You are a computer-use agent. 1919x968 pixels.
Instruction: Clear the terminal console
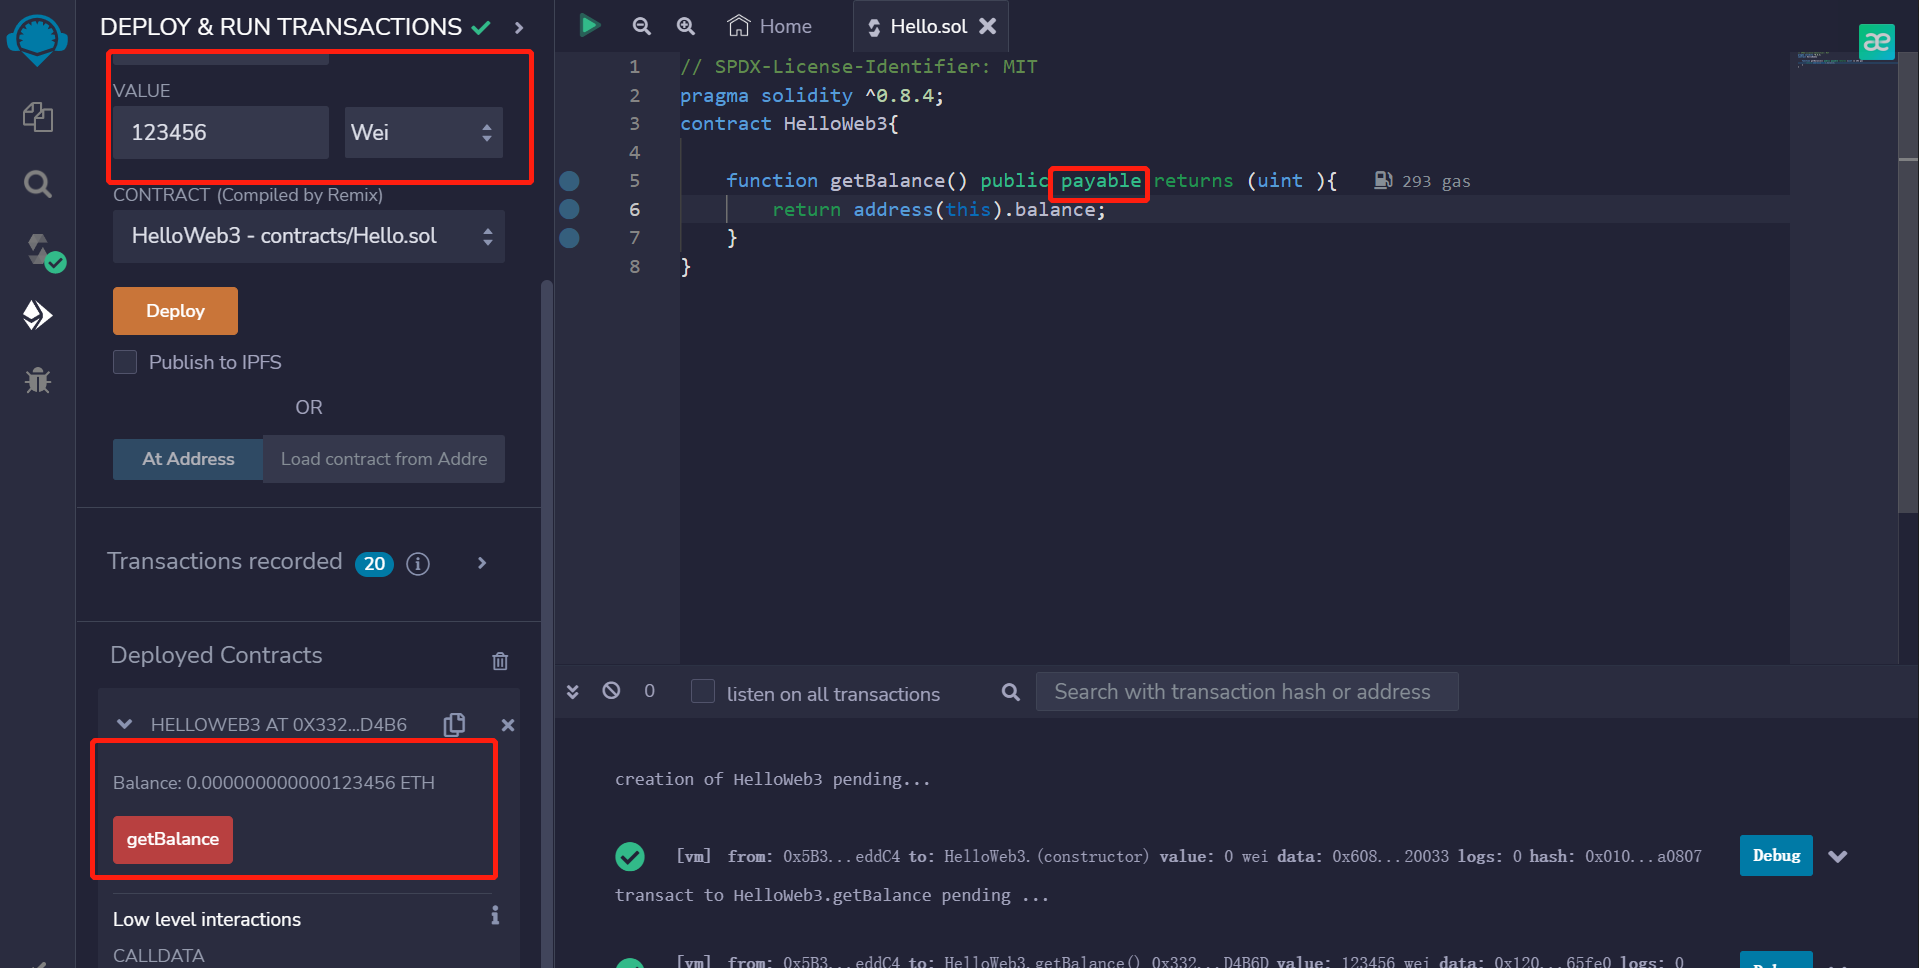tap(611, 690)
